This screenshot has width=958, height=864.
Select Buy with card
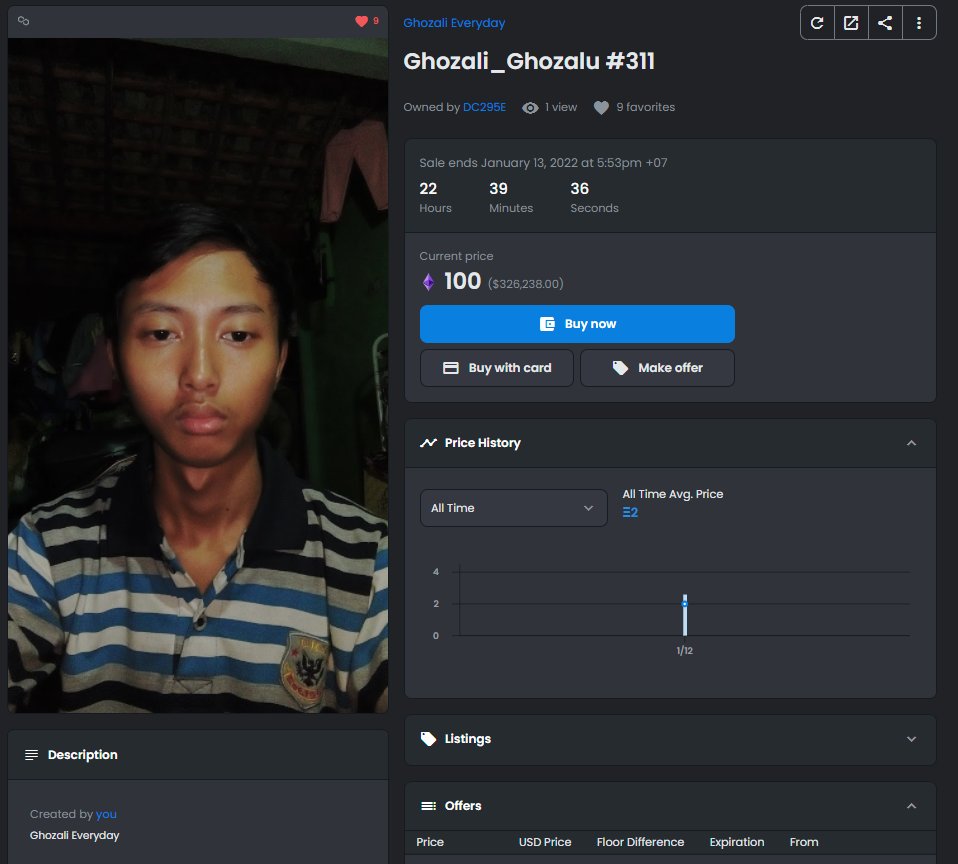tap(496, 368)
